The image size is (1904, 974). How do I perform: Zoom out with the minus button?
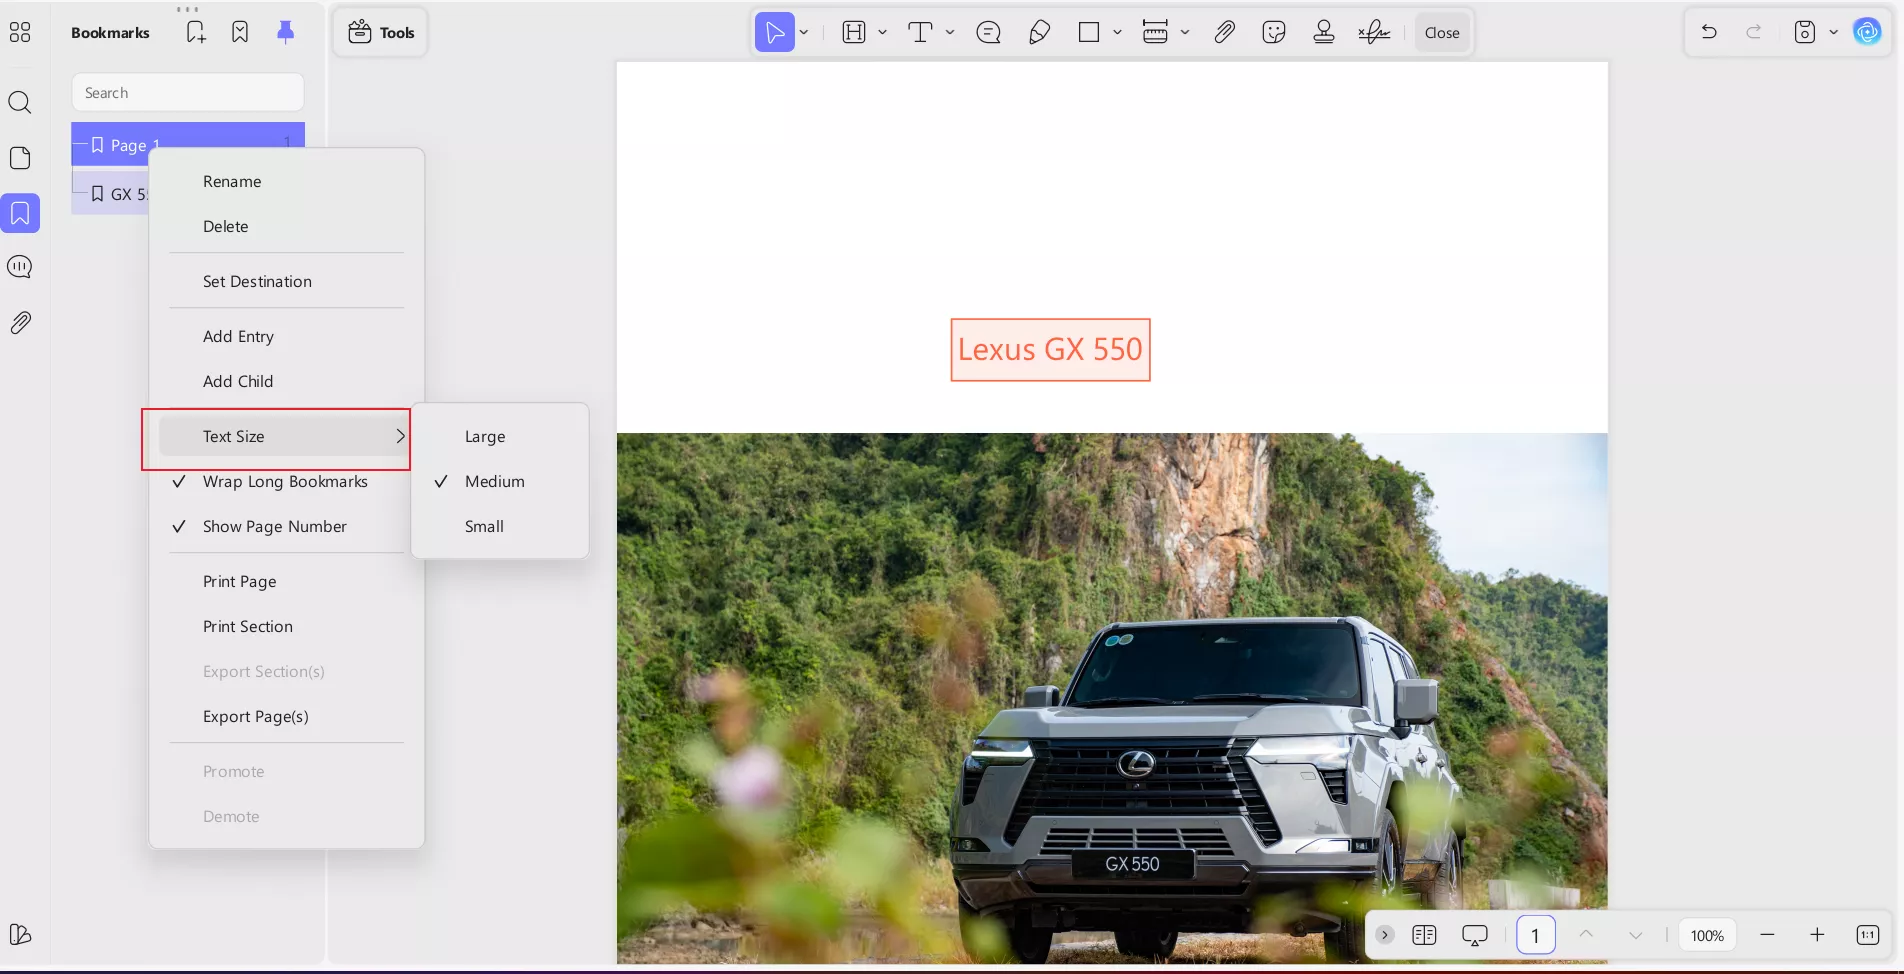pos(1767,935)
